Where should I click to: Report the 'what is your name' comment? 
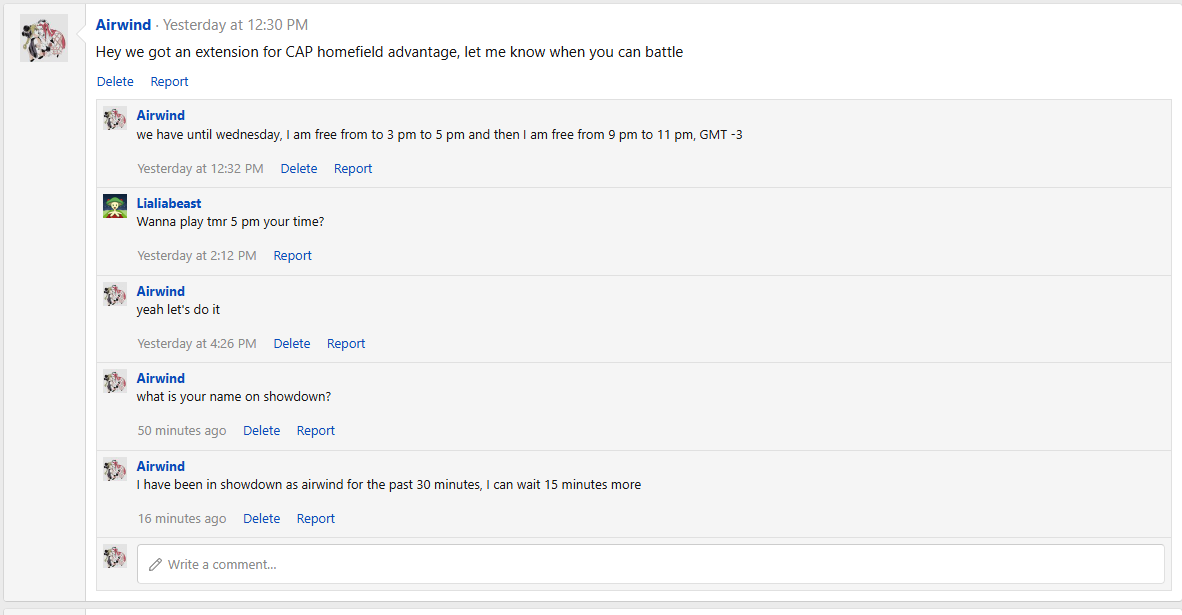click(315, 431)
